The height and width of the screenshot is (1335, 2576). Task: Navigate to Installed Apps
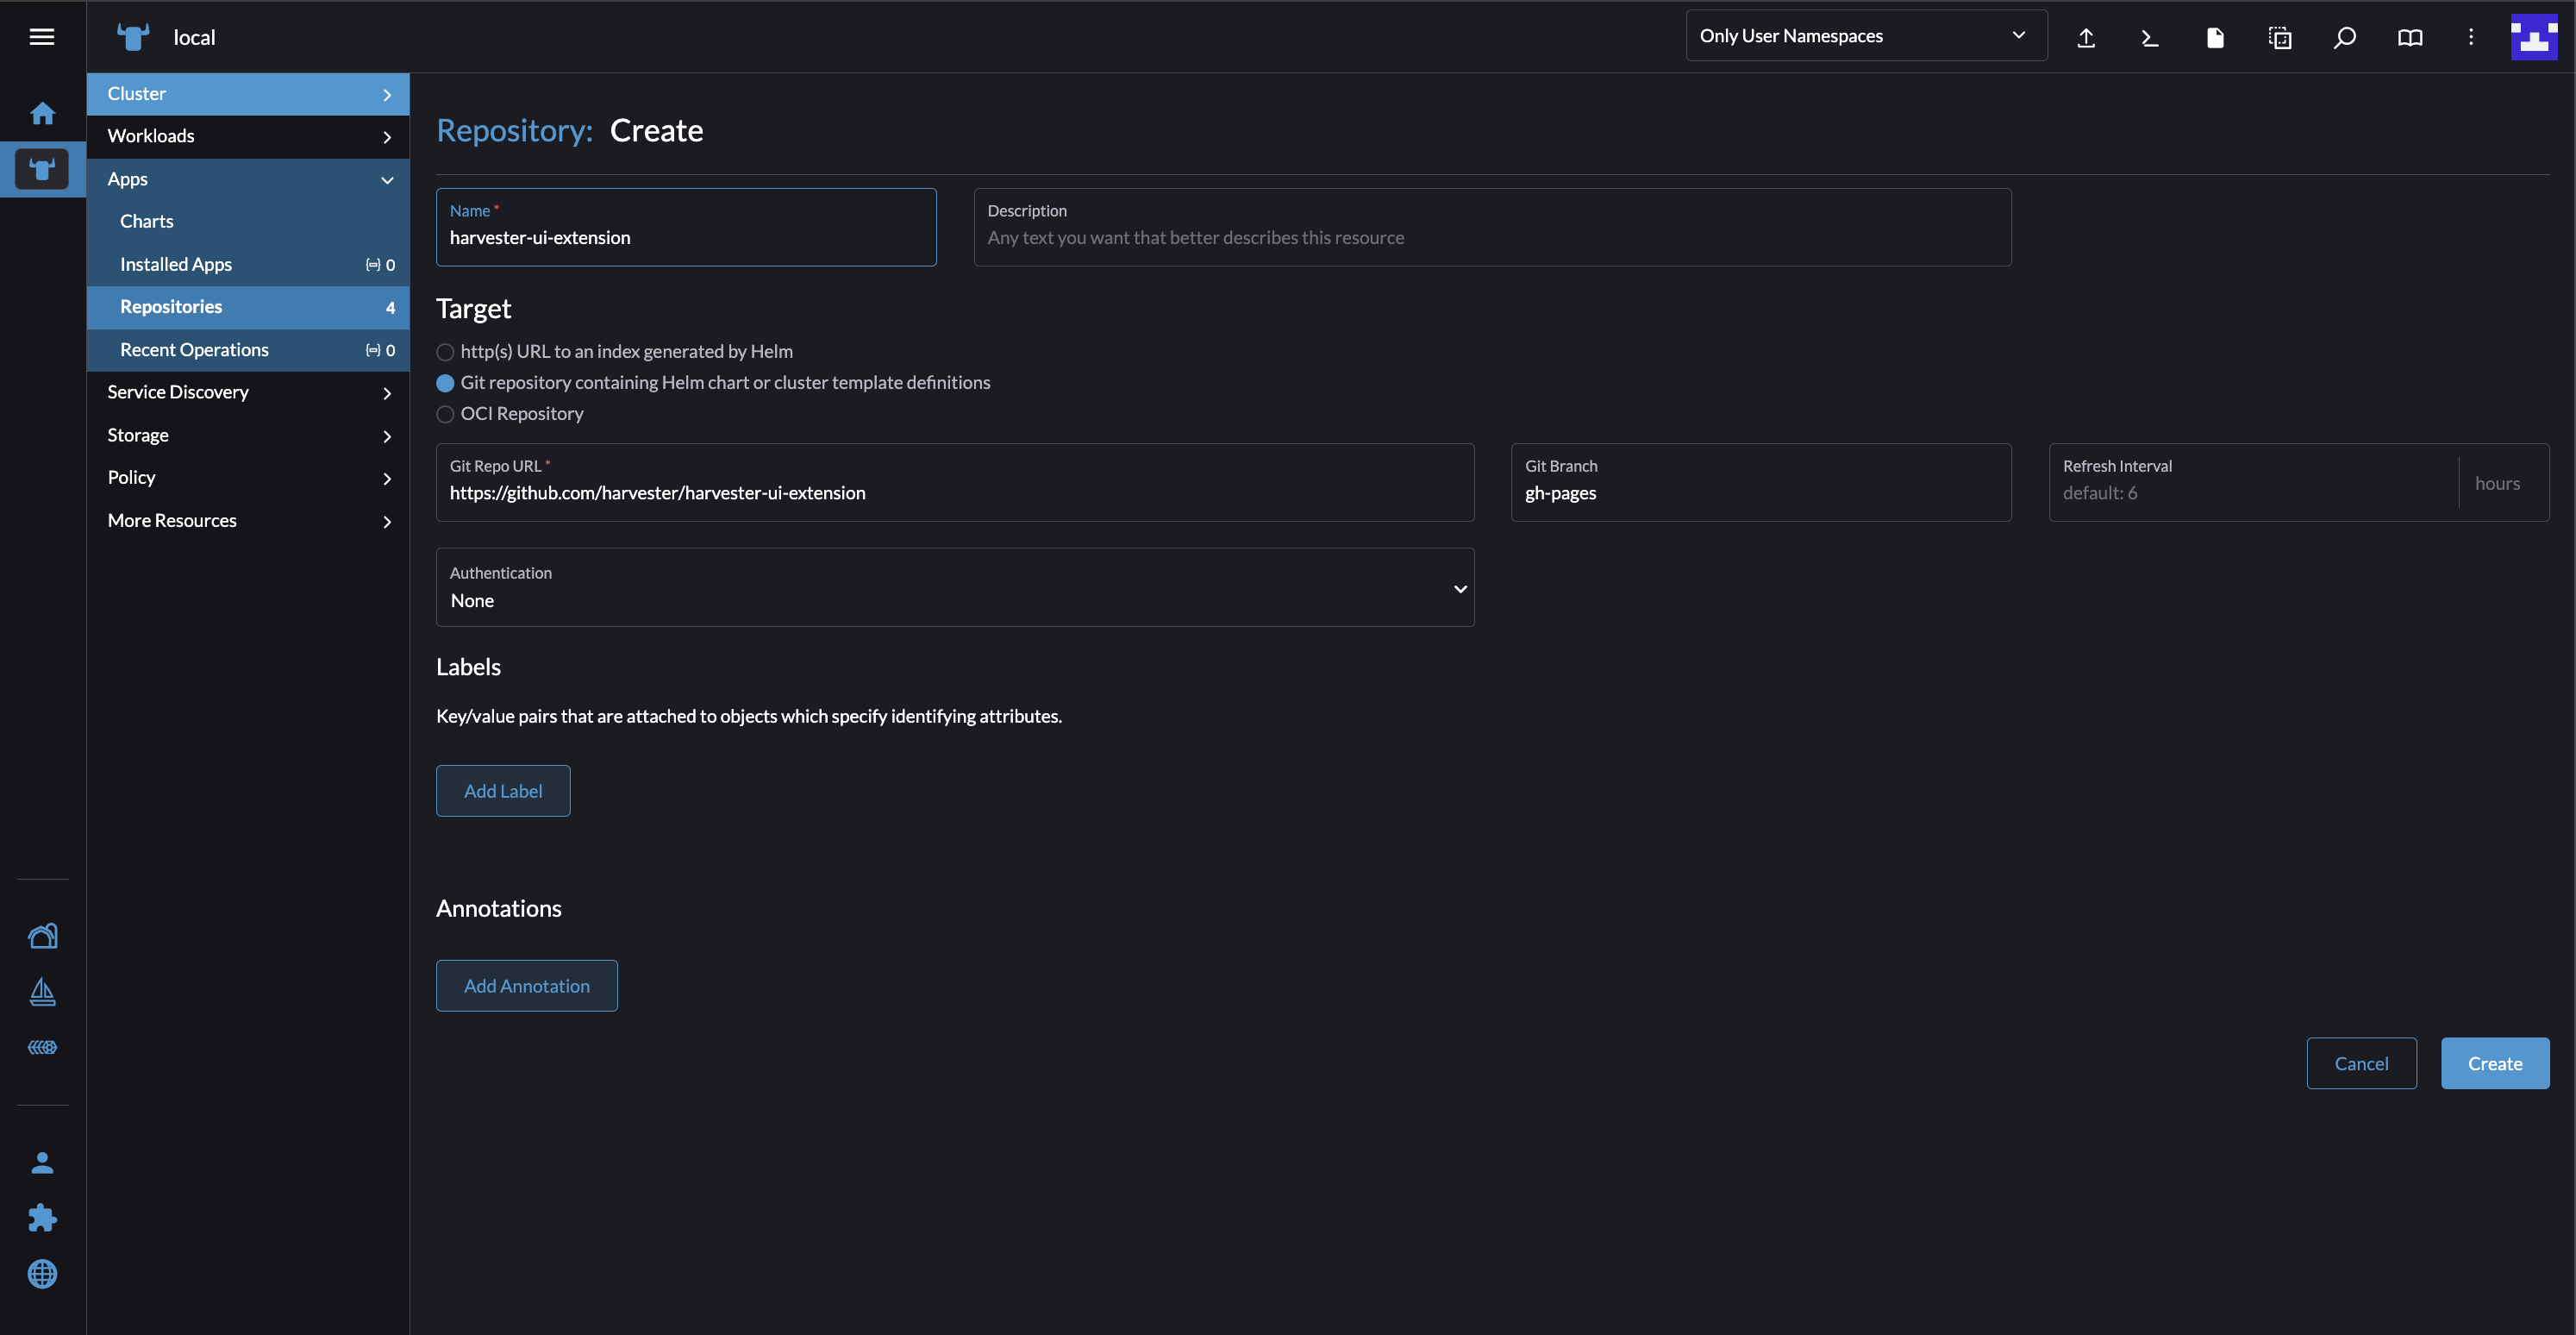(x=175, y=264)
